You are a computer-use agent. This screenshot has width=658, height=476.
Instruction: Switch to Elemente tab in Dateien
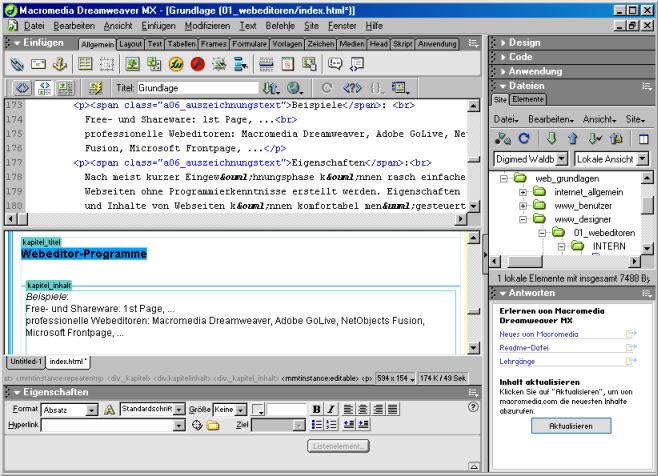pos(528,99)
